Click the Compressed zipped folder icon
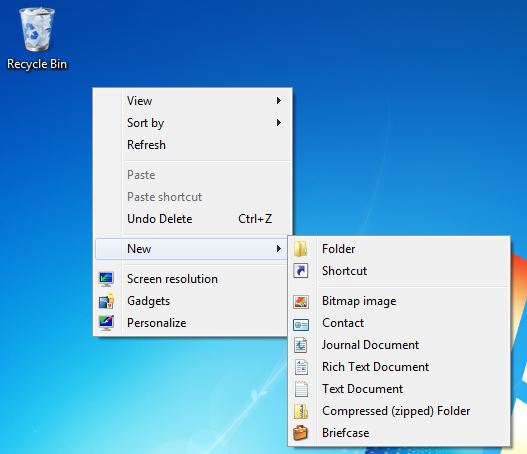The height and width of the screenshot is (454, 527). (301, 411)
